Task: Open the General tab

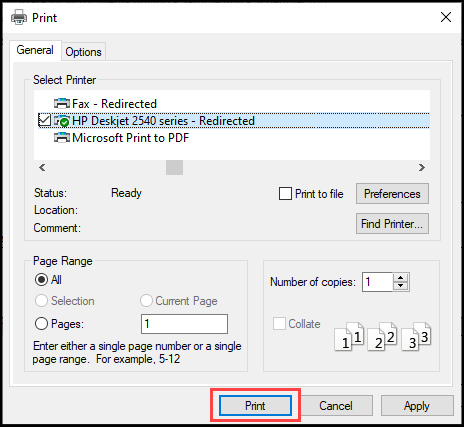Action: pyautogui.click(x=35, y=50)
